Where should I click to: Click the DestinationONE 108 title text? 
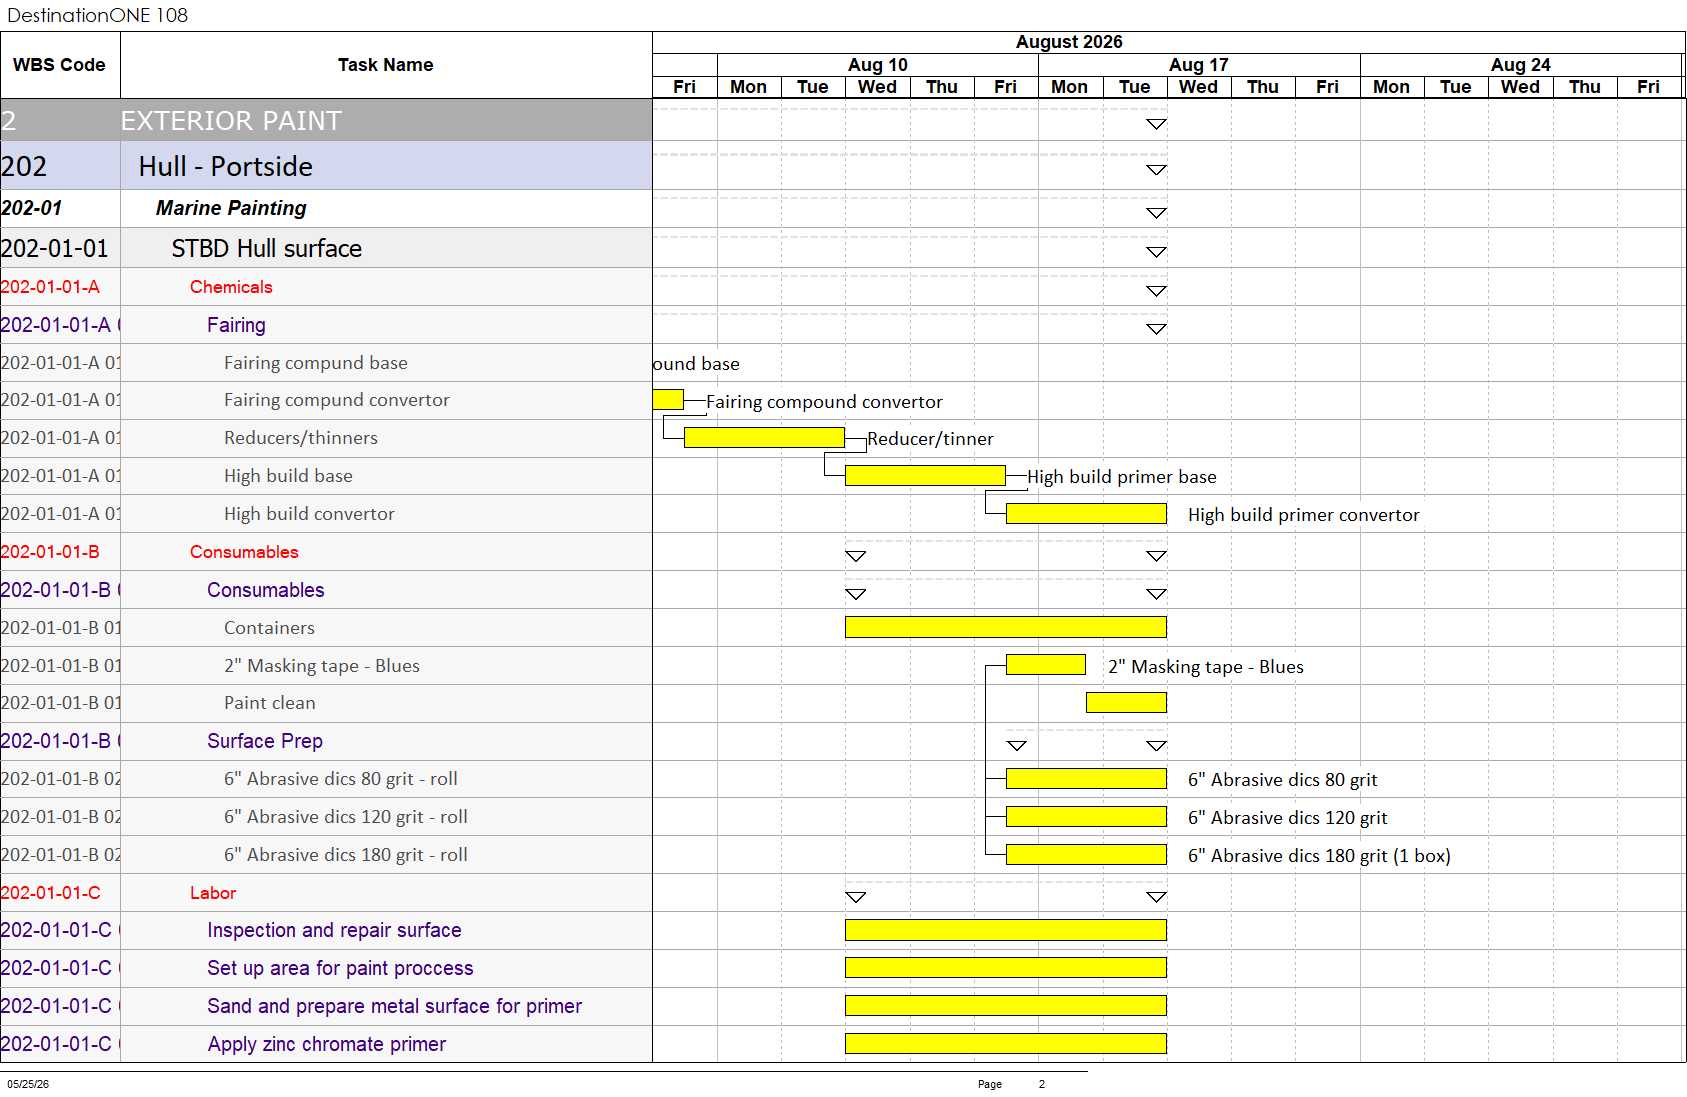tap(97, 15)
